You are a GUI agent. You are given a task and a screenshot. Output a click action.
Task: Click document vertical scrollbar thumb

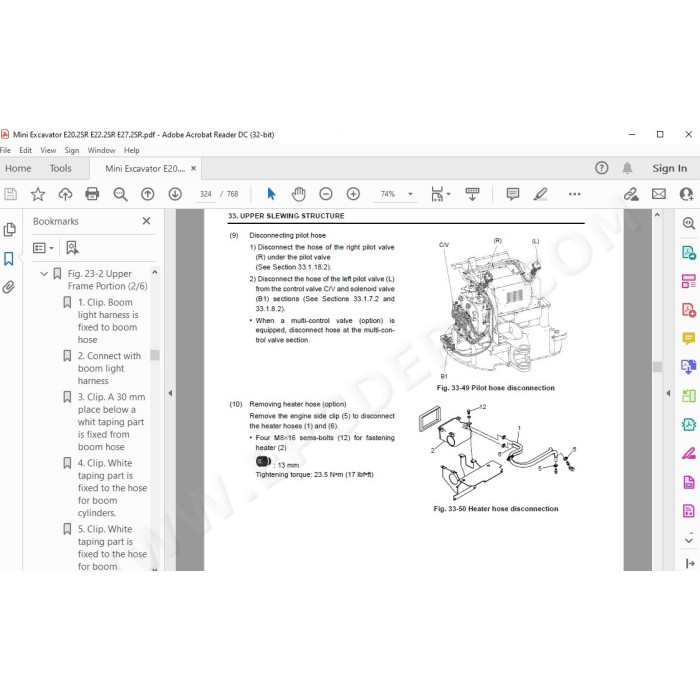[x=657, y=367]
